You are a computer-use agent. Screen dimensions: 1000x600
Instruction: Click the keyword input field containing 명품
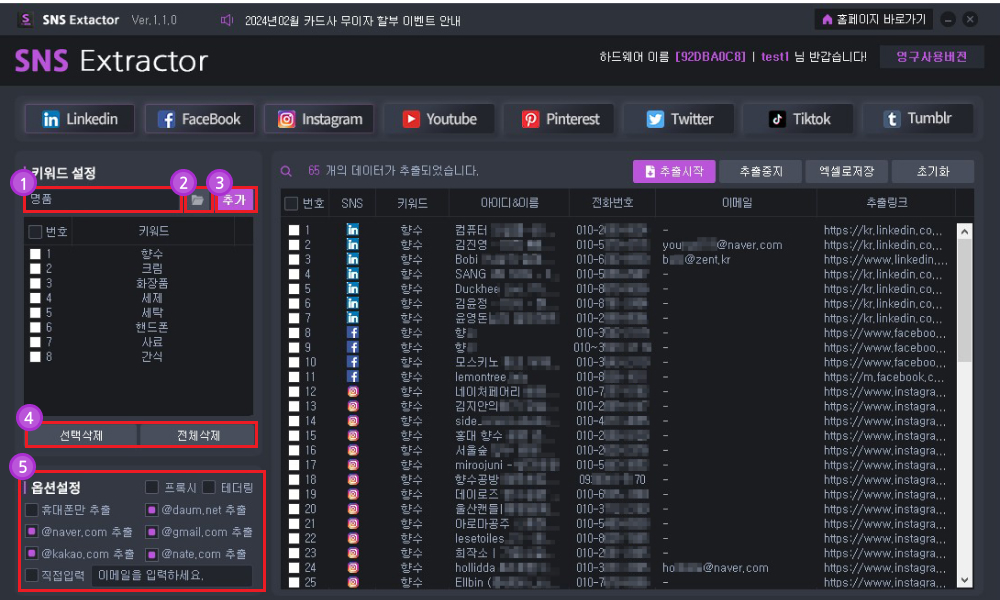103,200
